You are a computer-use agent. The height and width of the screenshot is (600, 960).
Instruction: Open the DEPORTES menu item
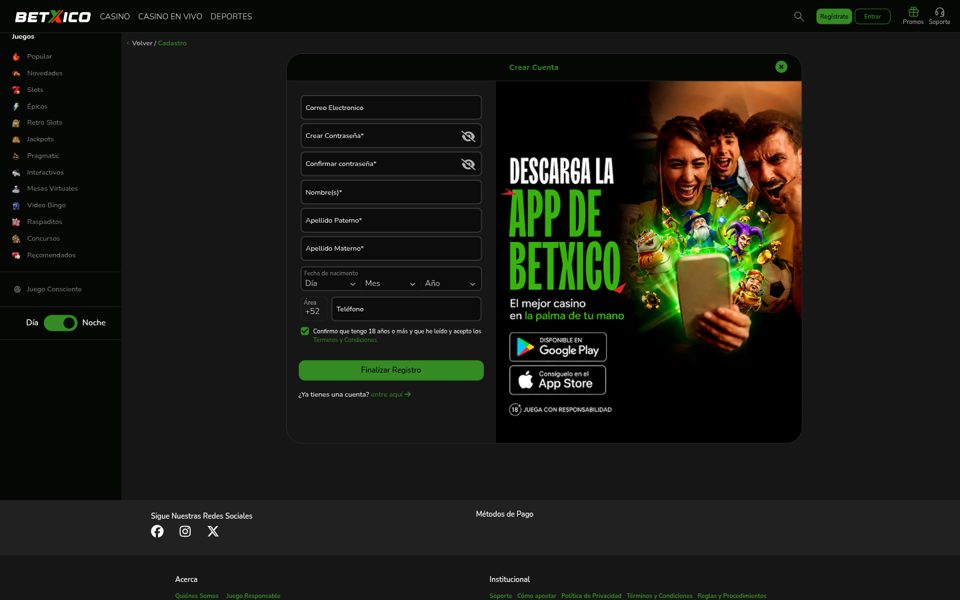coord(231,17)
